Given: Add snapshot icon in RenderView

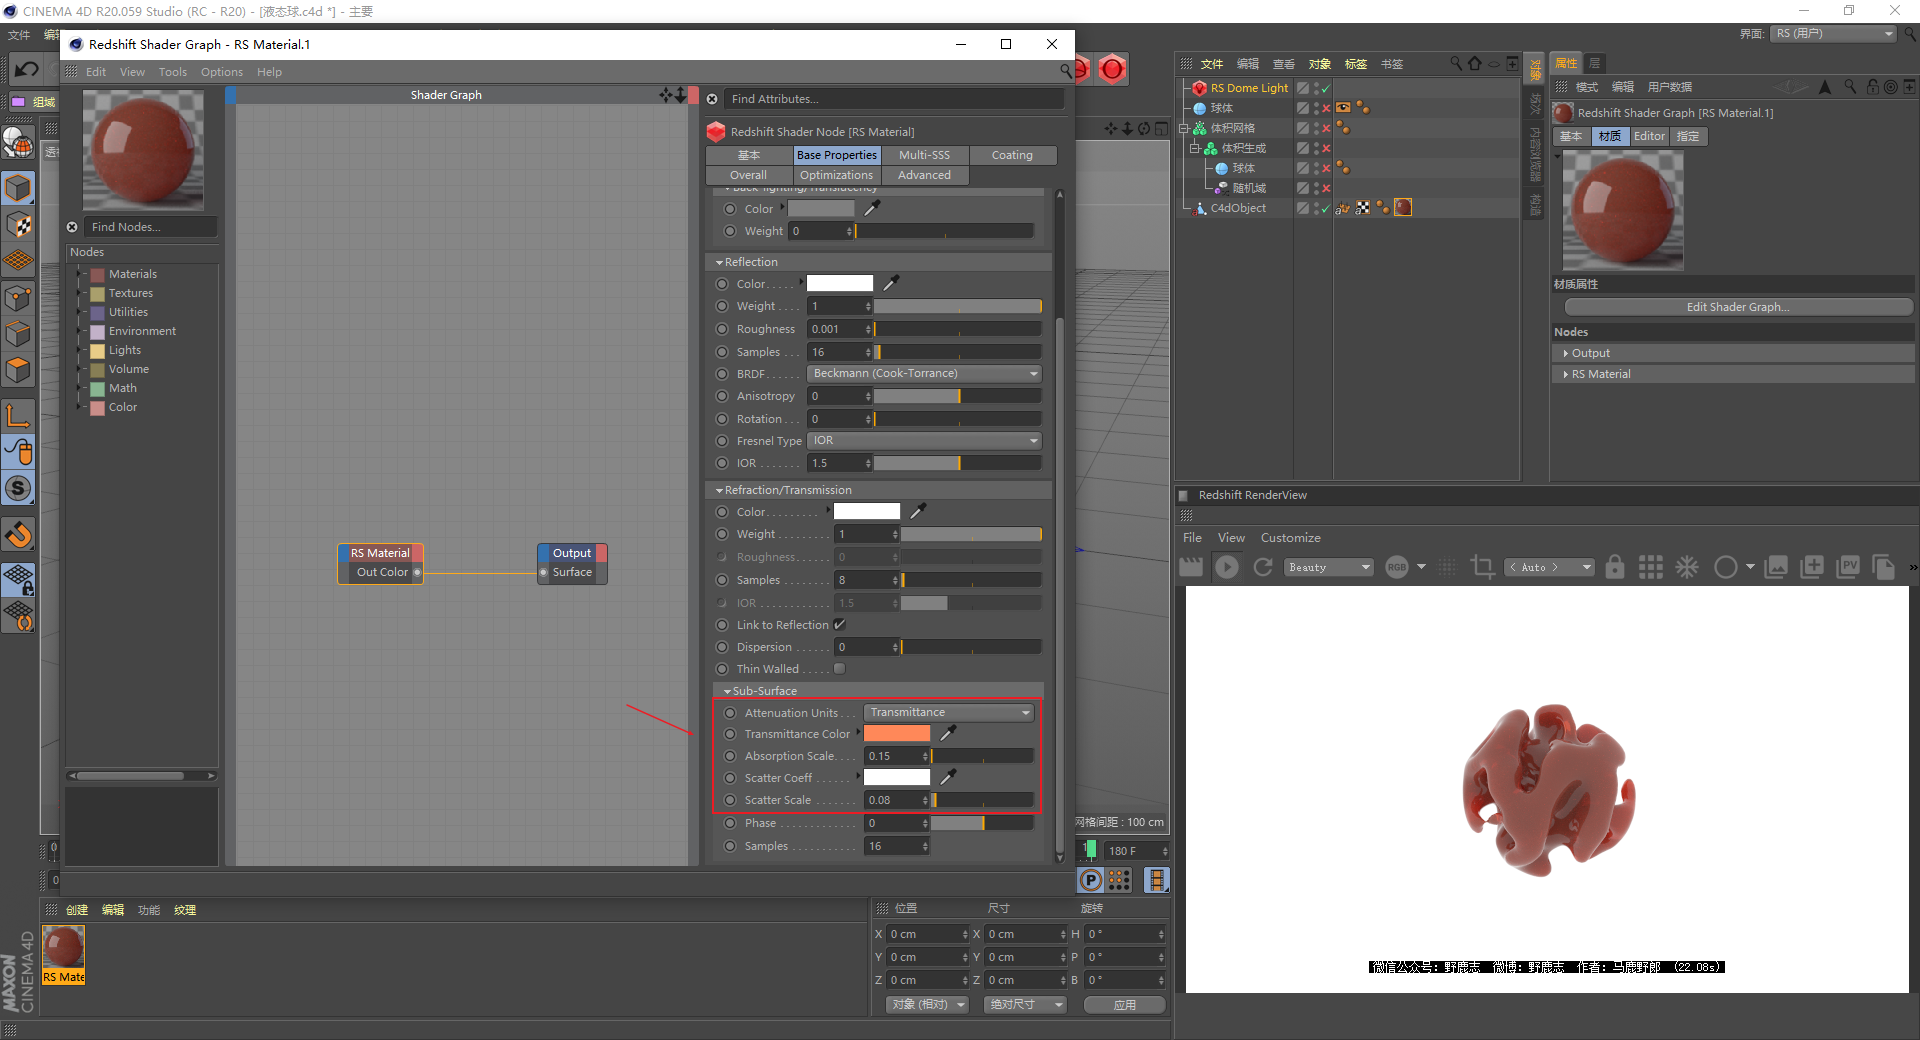Looking at the screenshot, I should point(1812,567).
